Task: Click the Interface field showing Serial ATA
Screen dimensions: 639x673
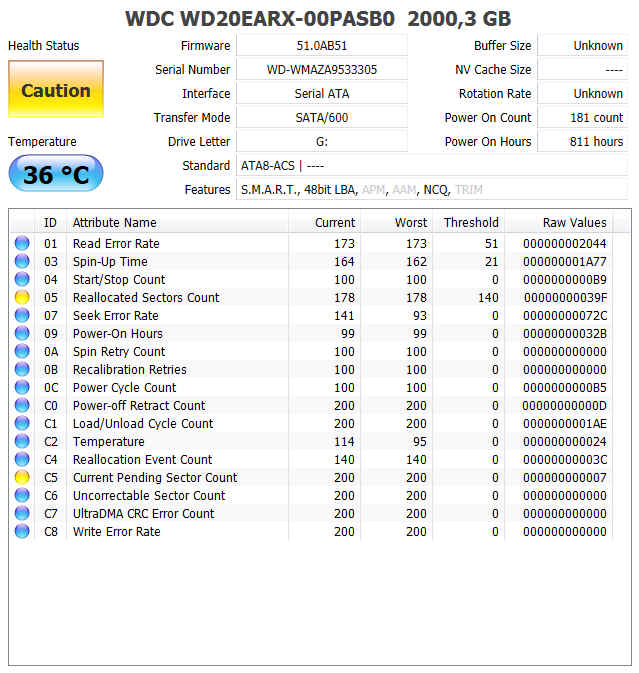Action: pos(321,94)
